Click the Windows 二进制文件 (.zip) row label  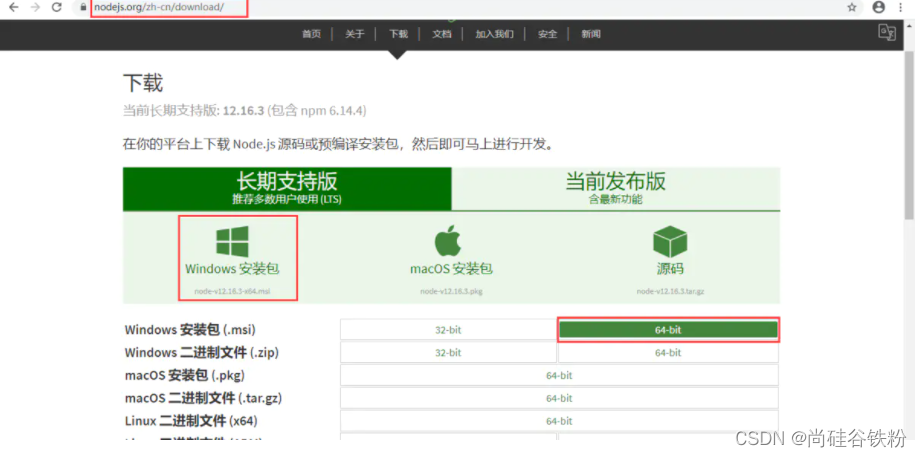click(202, 353)
